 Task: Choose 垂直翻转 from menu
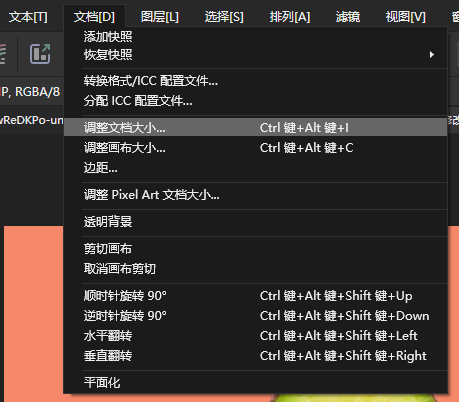pos(255,356)
